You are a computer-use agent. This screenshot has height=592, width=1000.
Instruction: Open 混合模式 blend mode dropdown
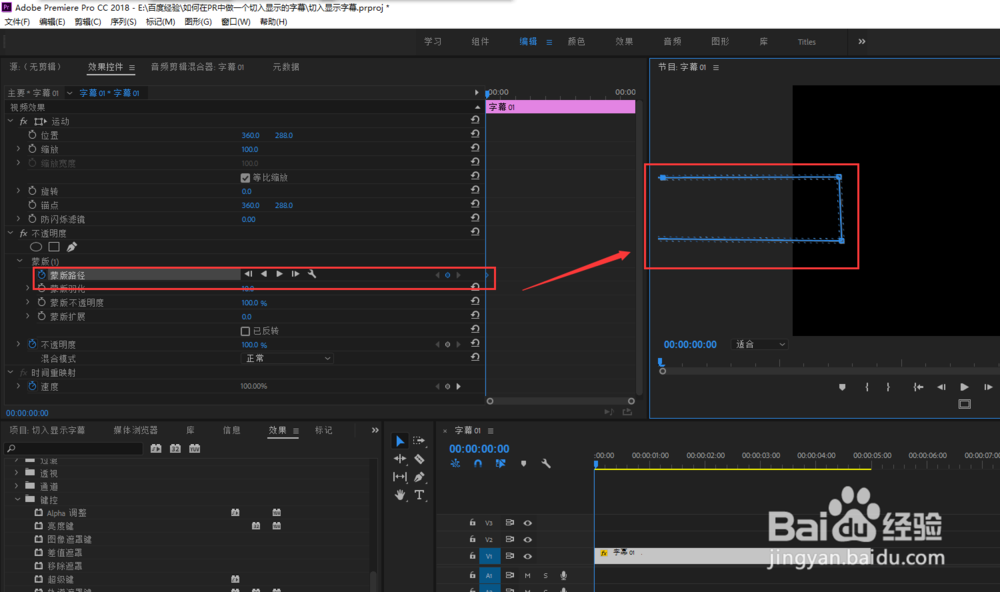[x=288, y=359]
